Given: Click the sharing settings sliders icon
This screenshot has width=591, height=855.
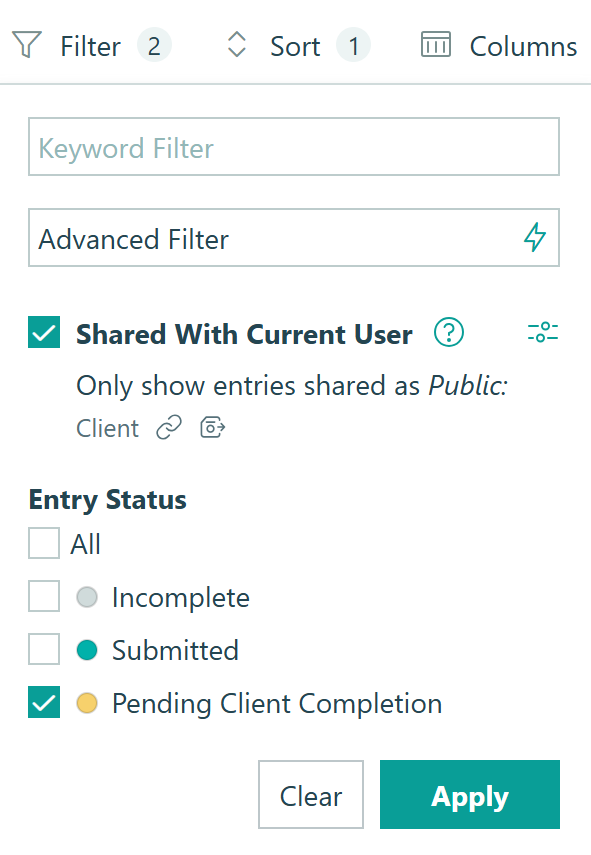Looking at the screenshot, I should [543, 333].
